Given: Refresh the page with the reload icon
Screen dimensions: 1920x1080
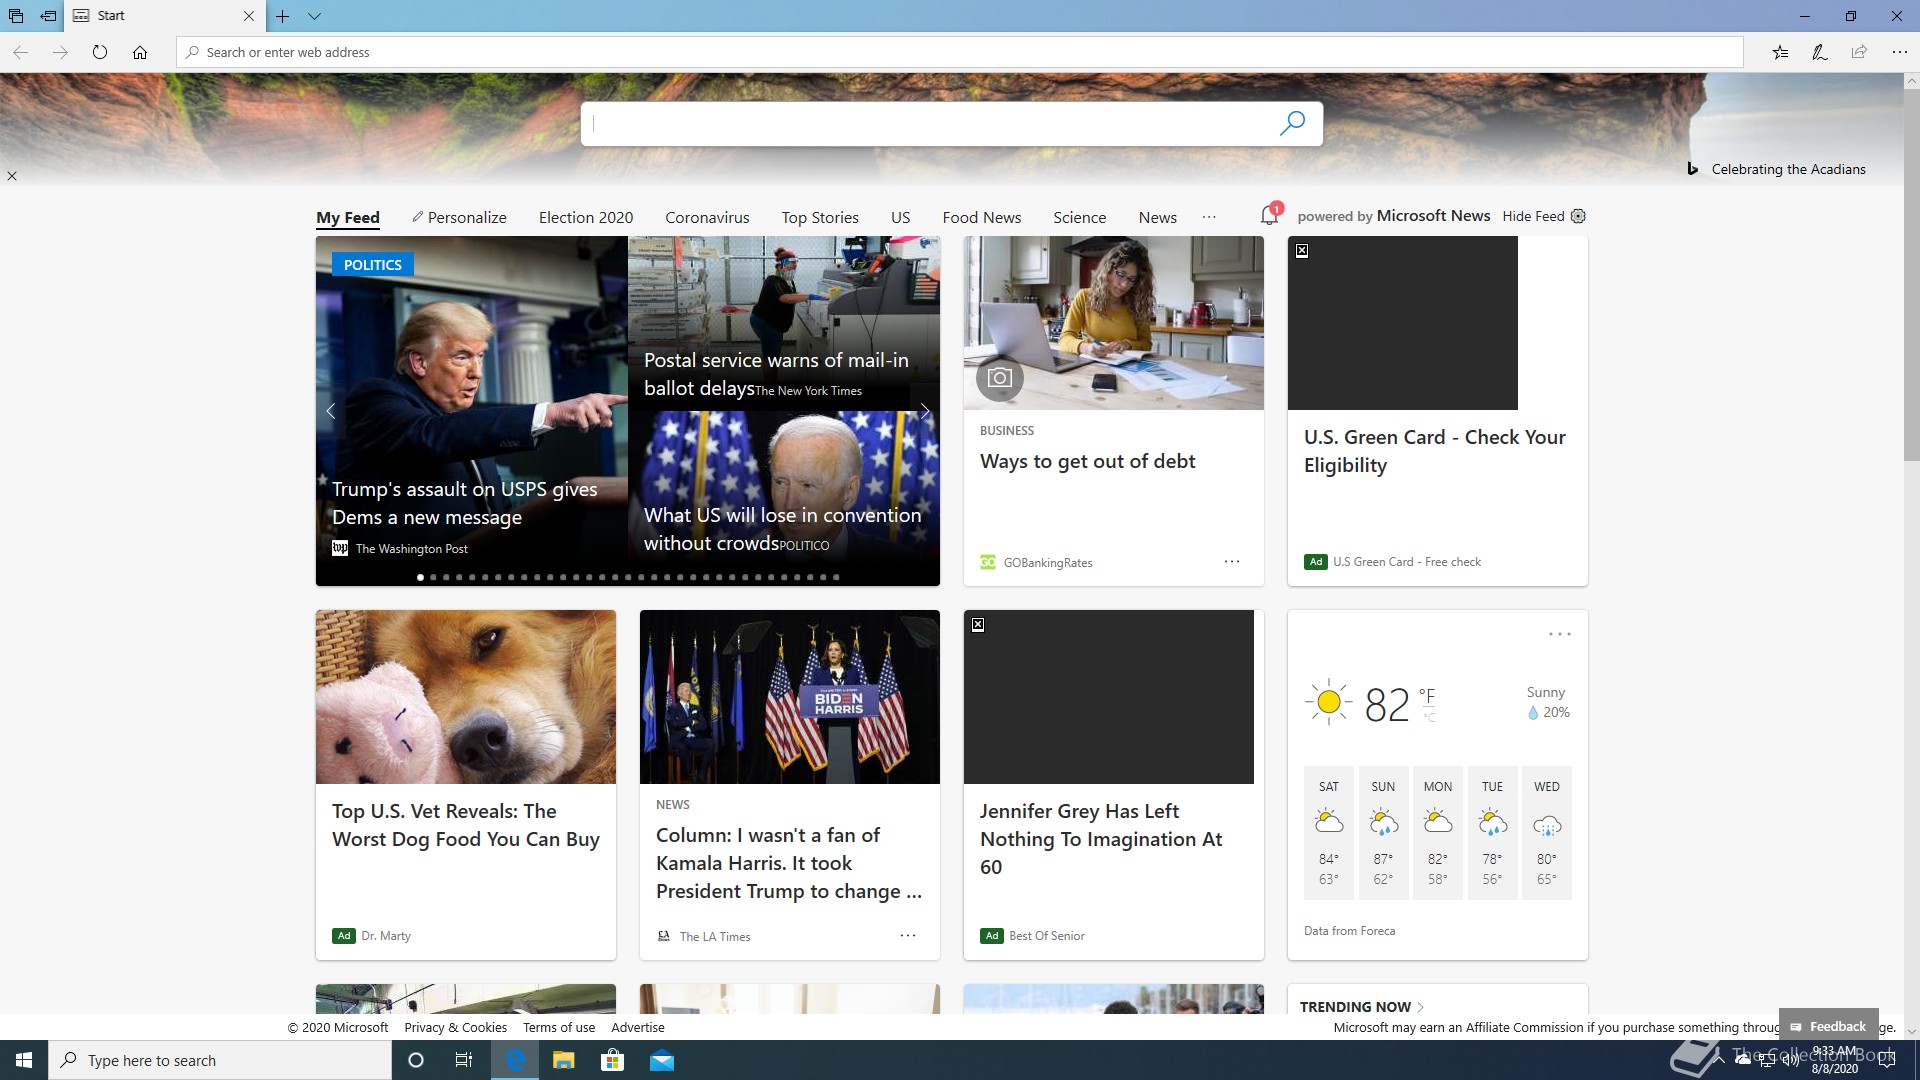Looking at the screenshot, I should [x=100, y=52].
